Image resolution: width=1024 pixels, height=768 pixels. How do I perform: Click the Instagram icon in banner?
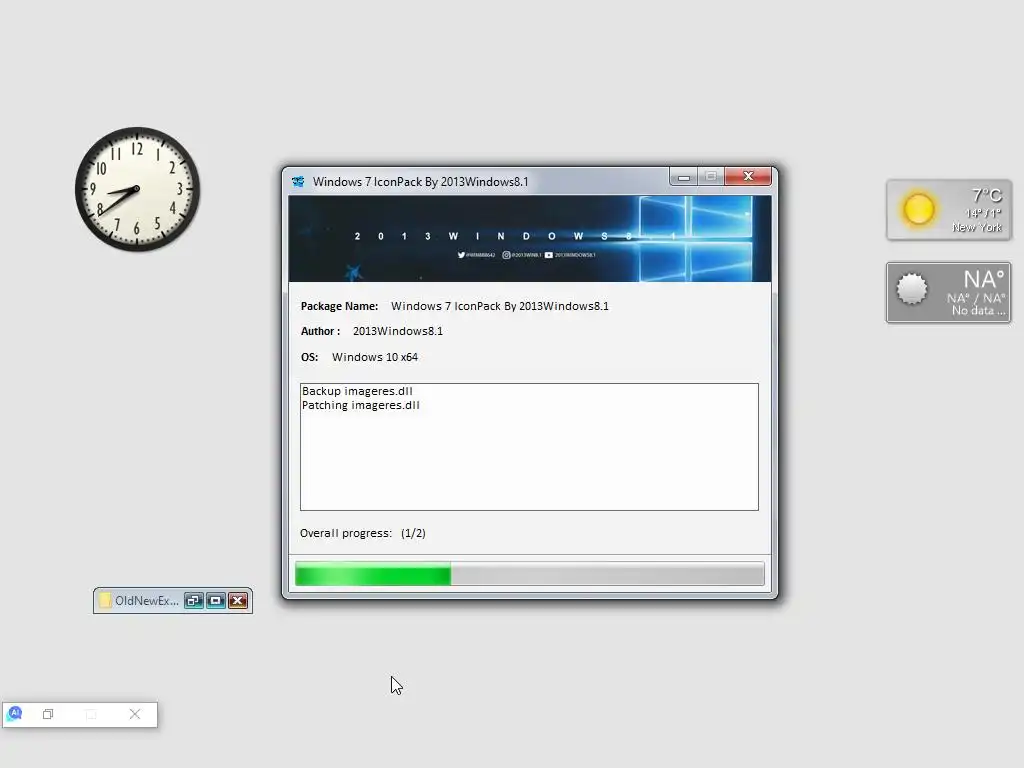[x=506, y=255]
